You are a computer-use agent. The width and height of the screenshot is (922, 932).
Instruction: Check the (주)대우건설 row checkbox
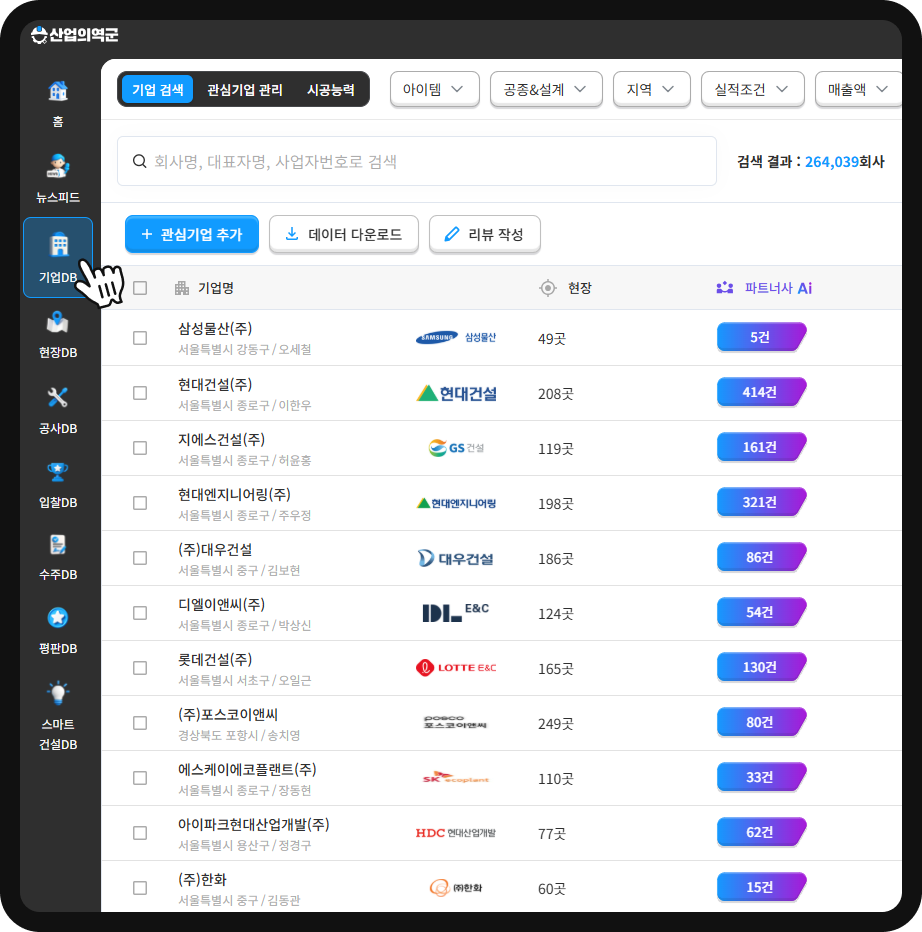140,558
